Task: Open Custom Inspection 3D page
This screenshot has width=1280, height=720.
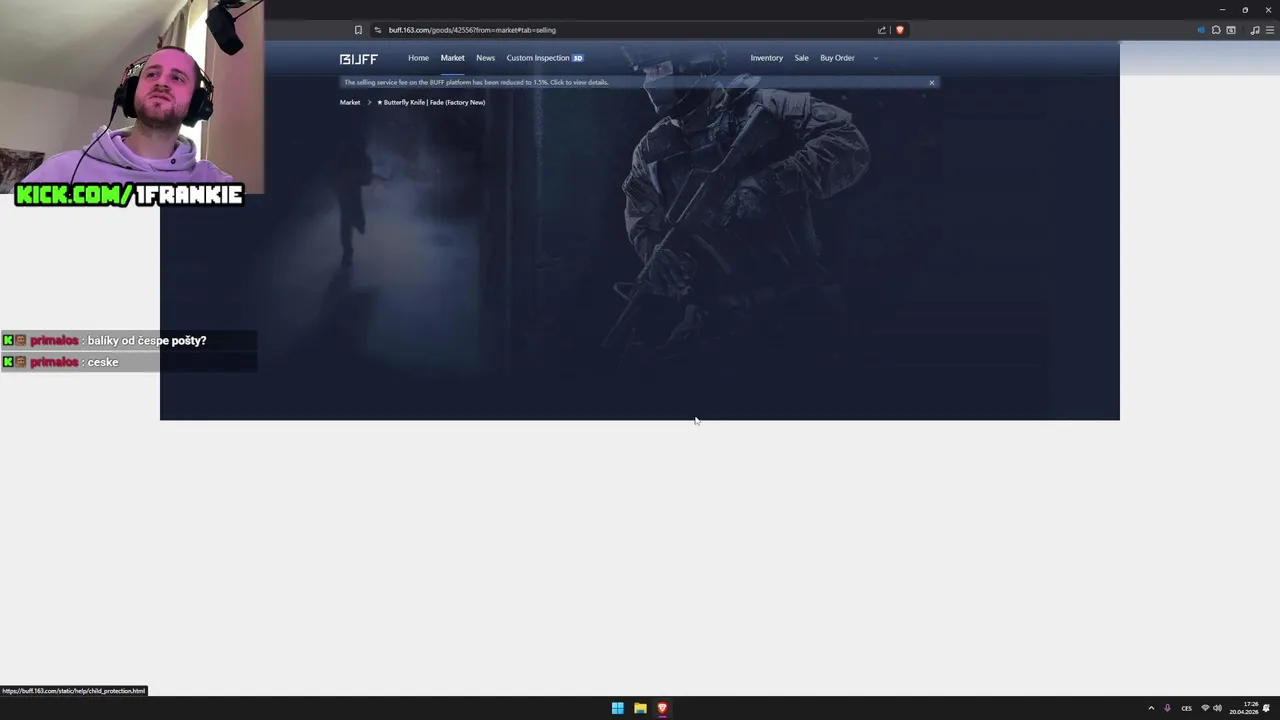Action: (544, 58)
